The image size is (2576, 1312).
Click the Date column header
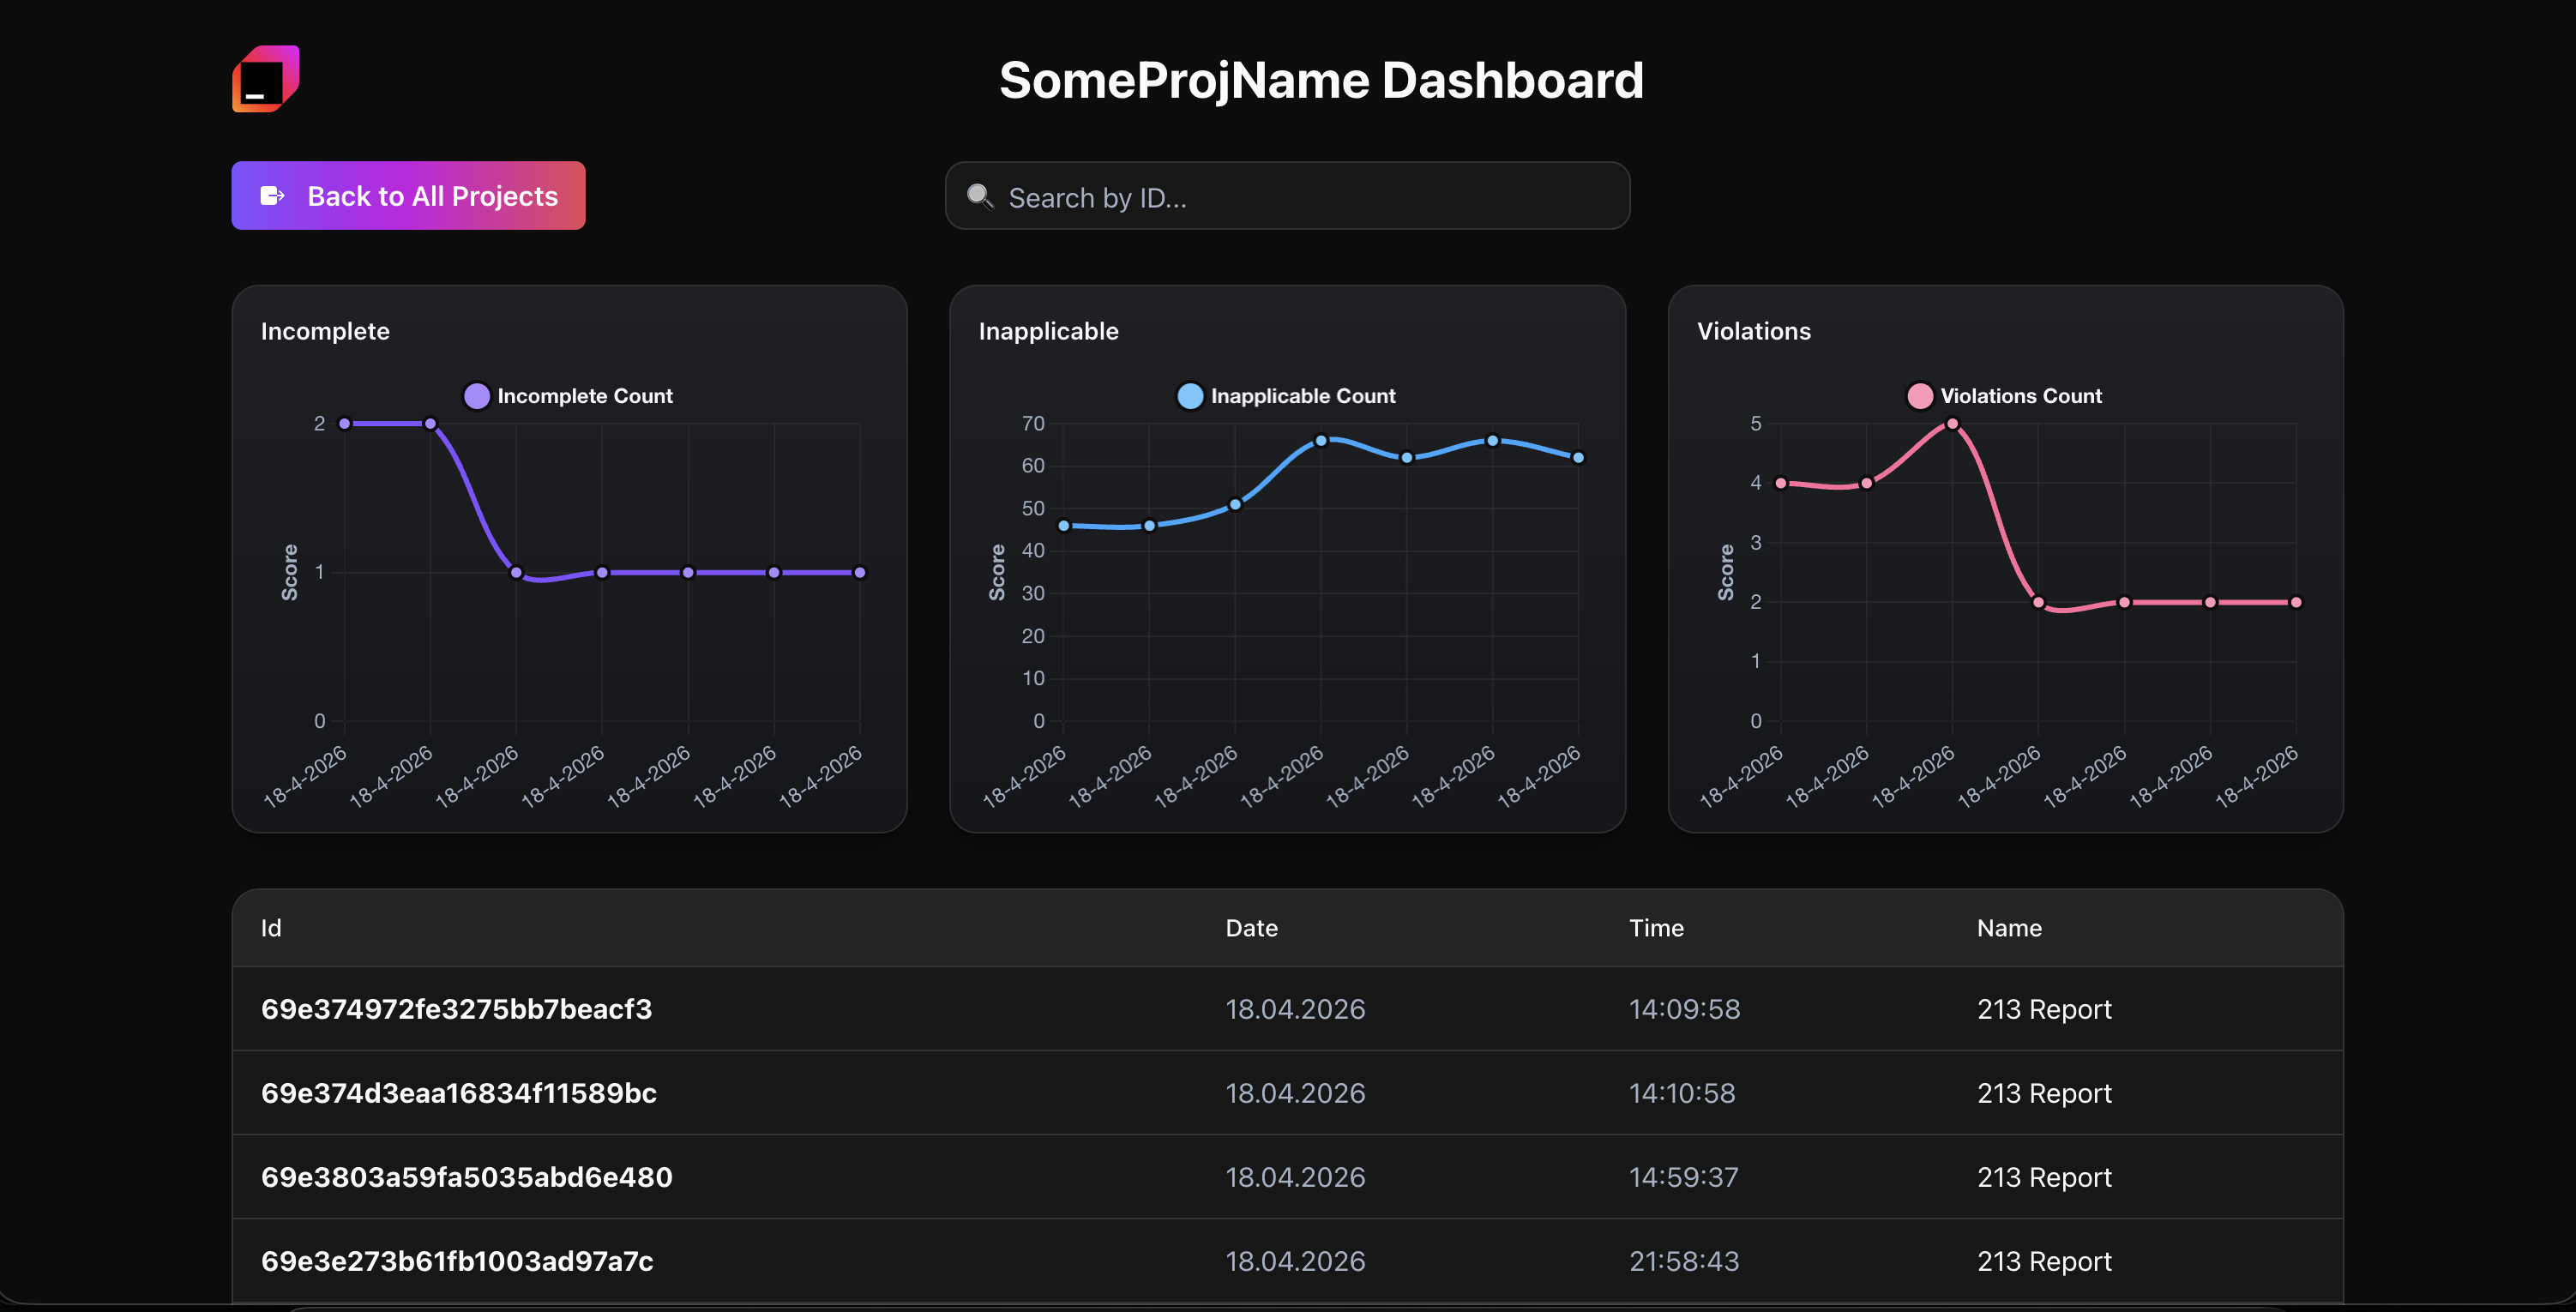[x=1251, y=928]
